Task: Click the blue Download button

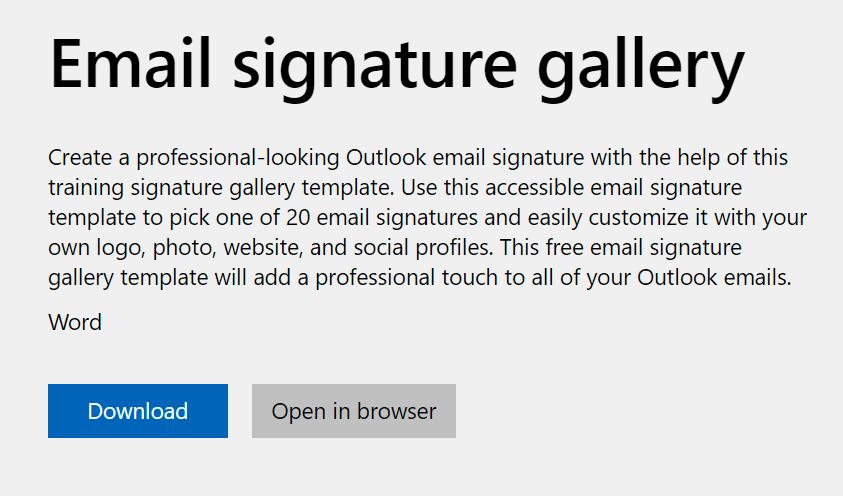Action: (x=138, y=411)
